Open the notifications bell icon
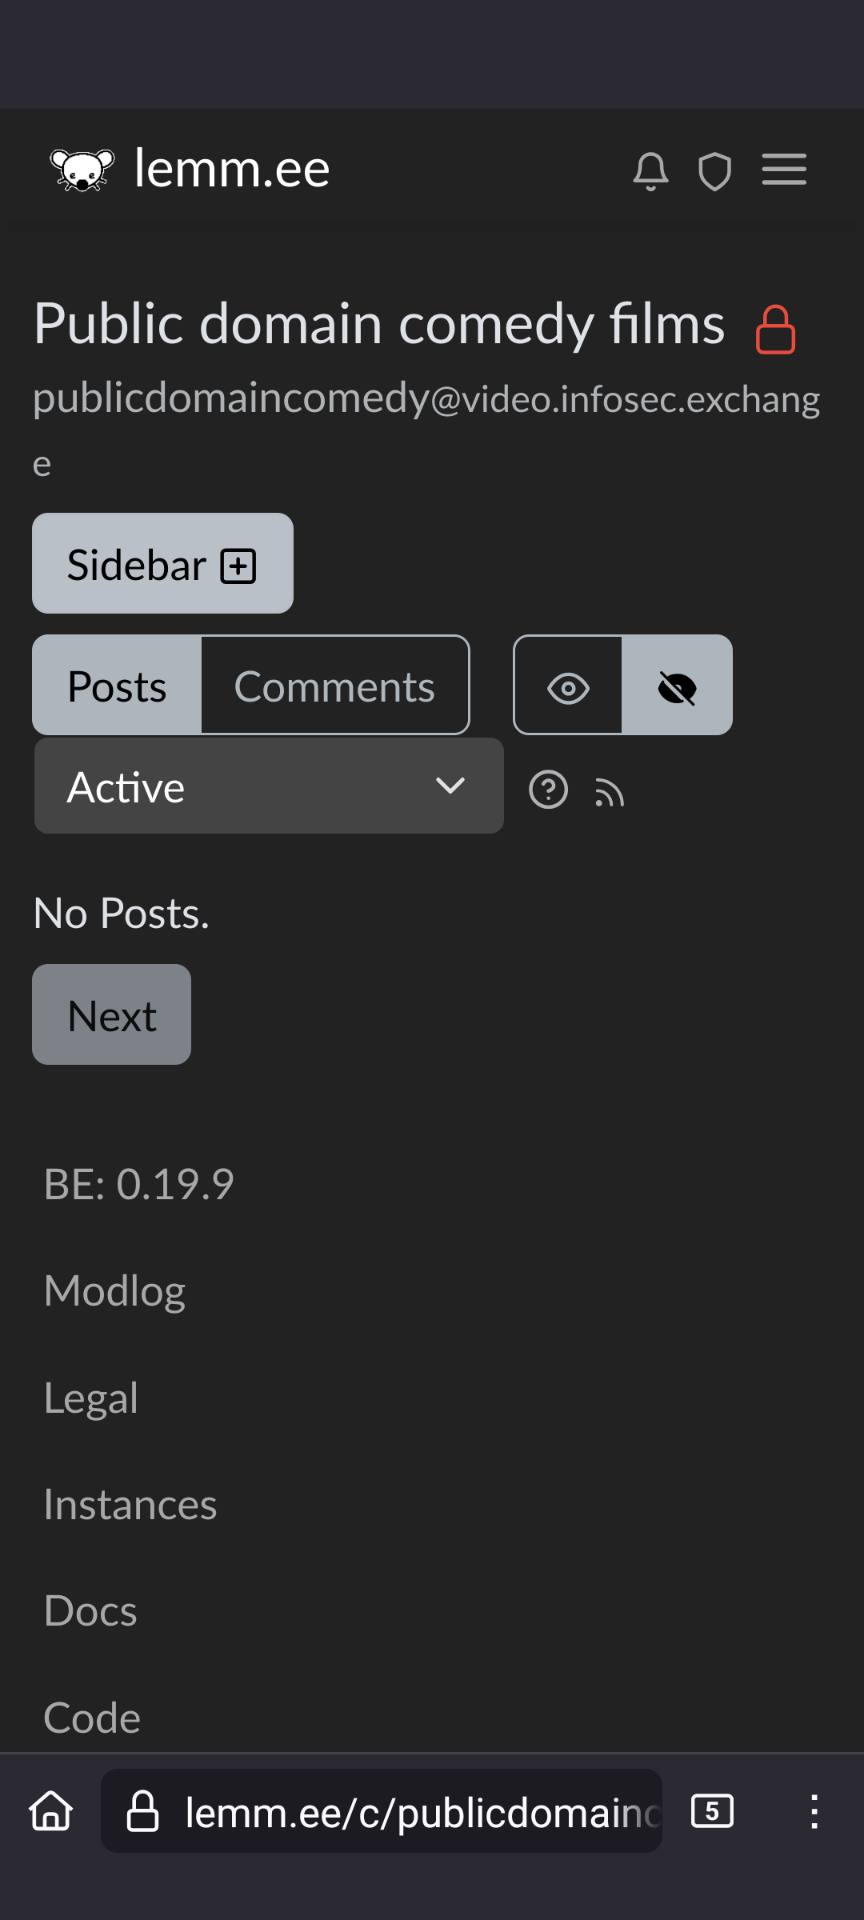Viewport: 864px width, 1920px height. [x=650, y=171]
